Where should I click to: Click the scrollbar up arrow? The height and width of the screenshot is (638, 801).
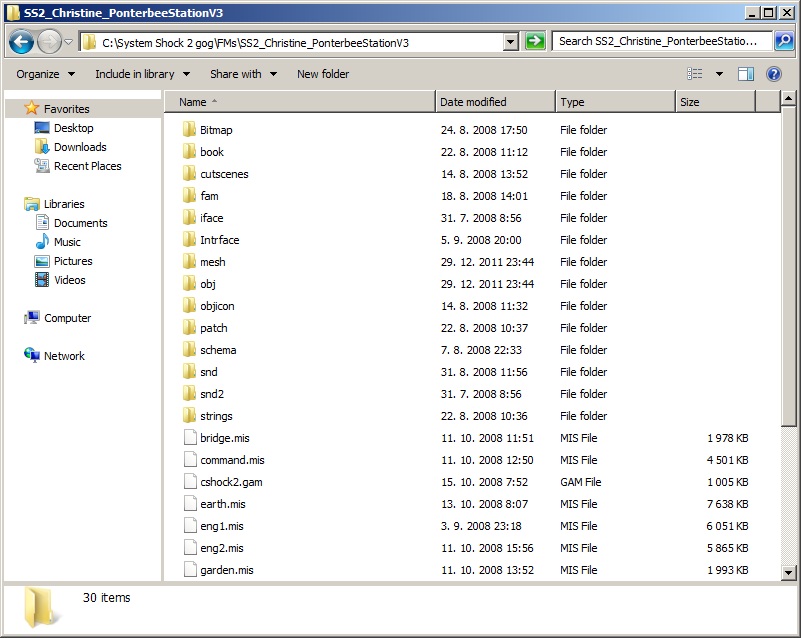(x=788, y=98)
